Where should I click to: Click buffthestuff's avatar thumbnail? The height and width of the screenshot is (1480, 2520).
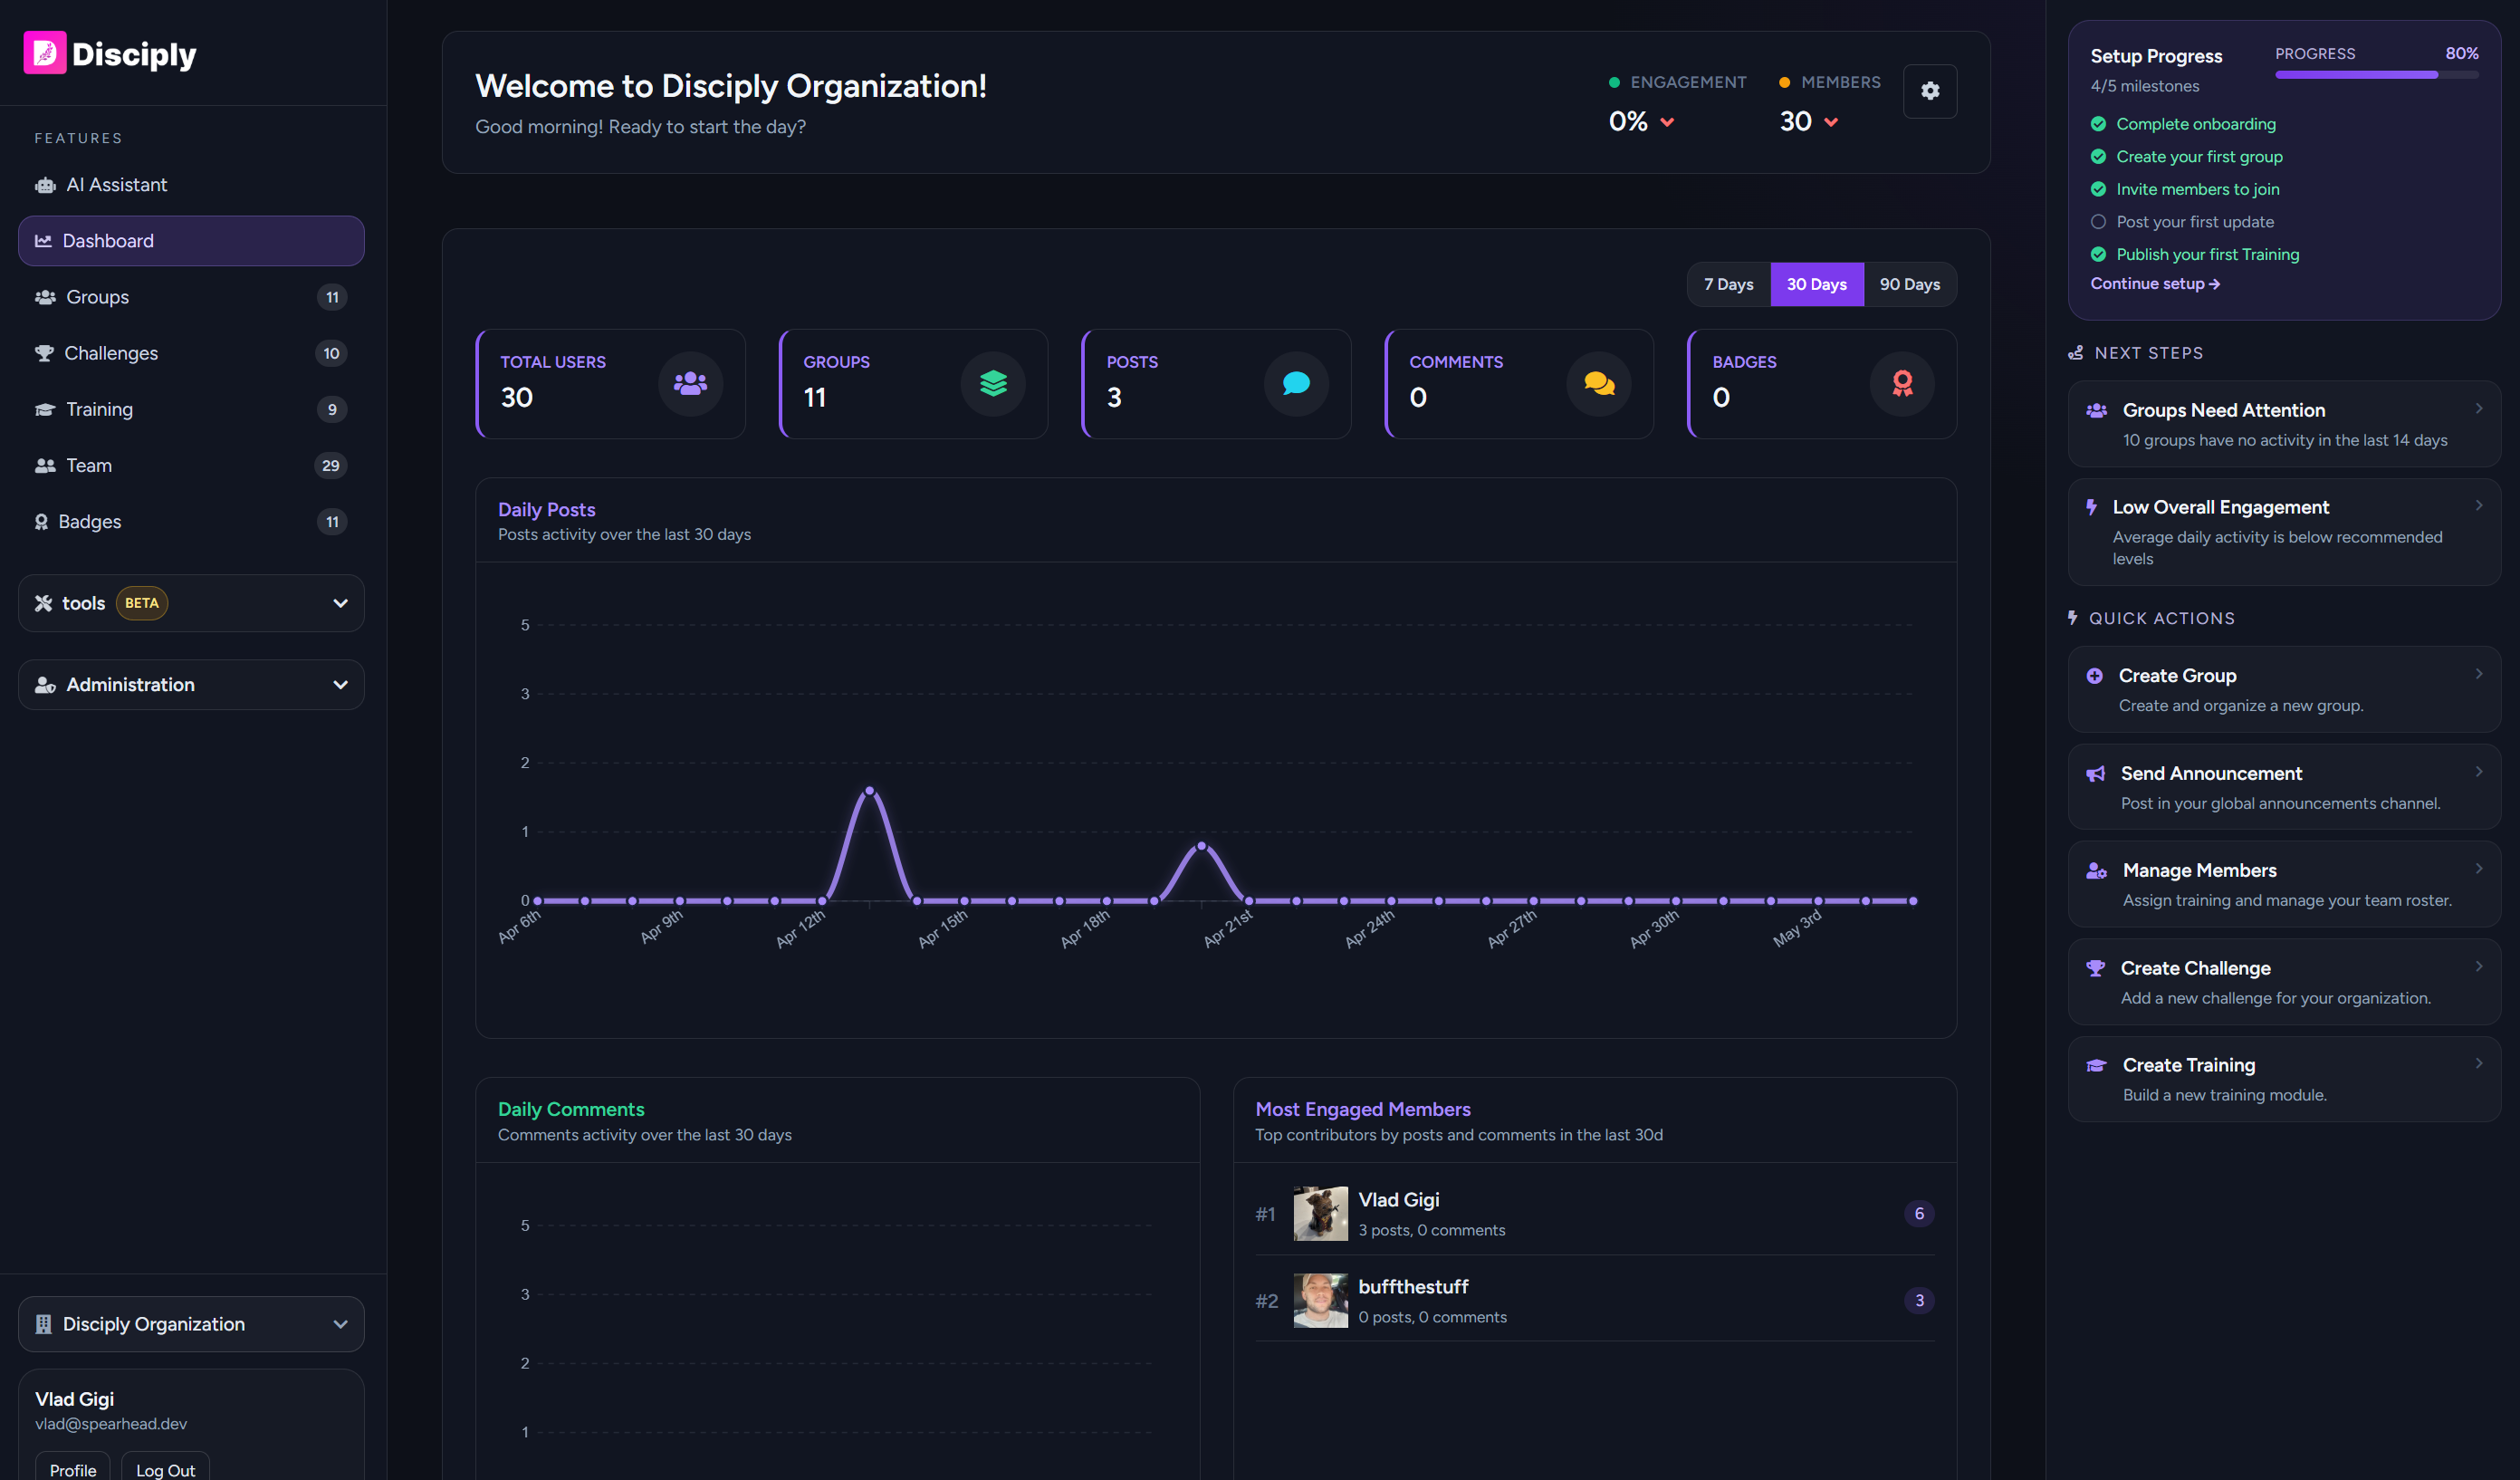pyautogui.click(x=1320, y=1301)
